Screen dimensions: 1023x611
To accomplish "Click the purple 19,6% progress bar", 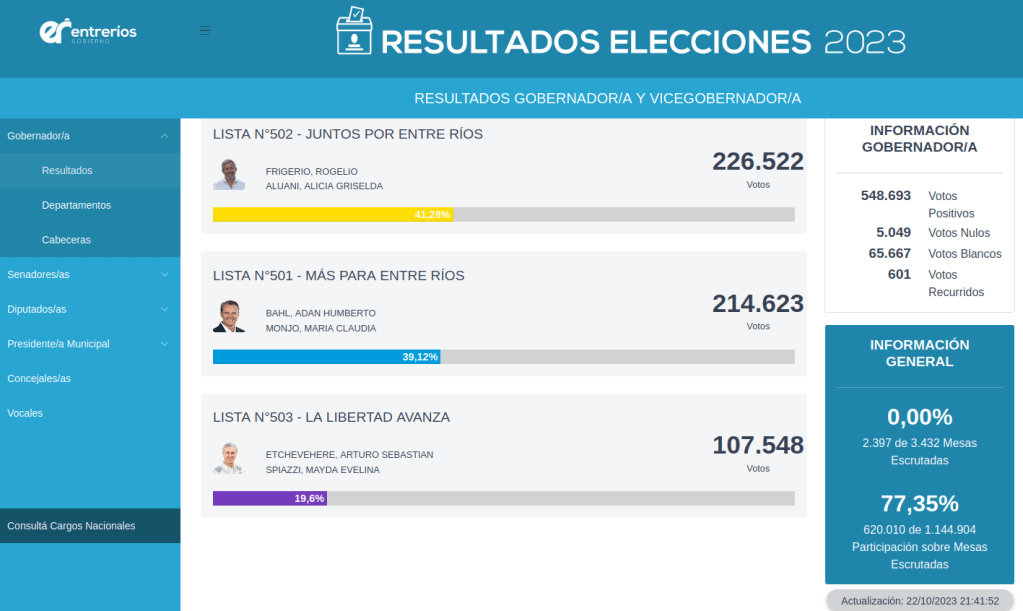I will point(270,499).
